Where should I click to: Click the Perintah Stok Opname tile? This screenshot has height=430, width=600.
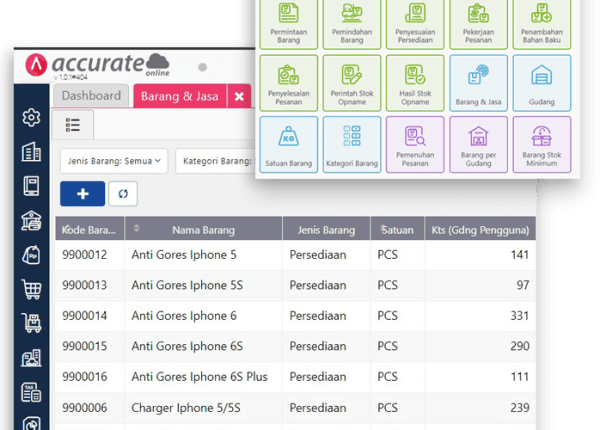pos(349,83)
